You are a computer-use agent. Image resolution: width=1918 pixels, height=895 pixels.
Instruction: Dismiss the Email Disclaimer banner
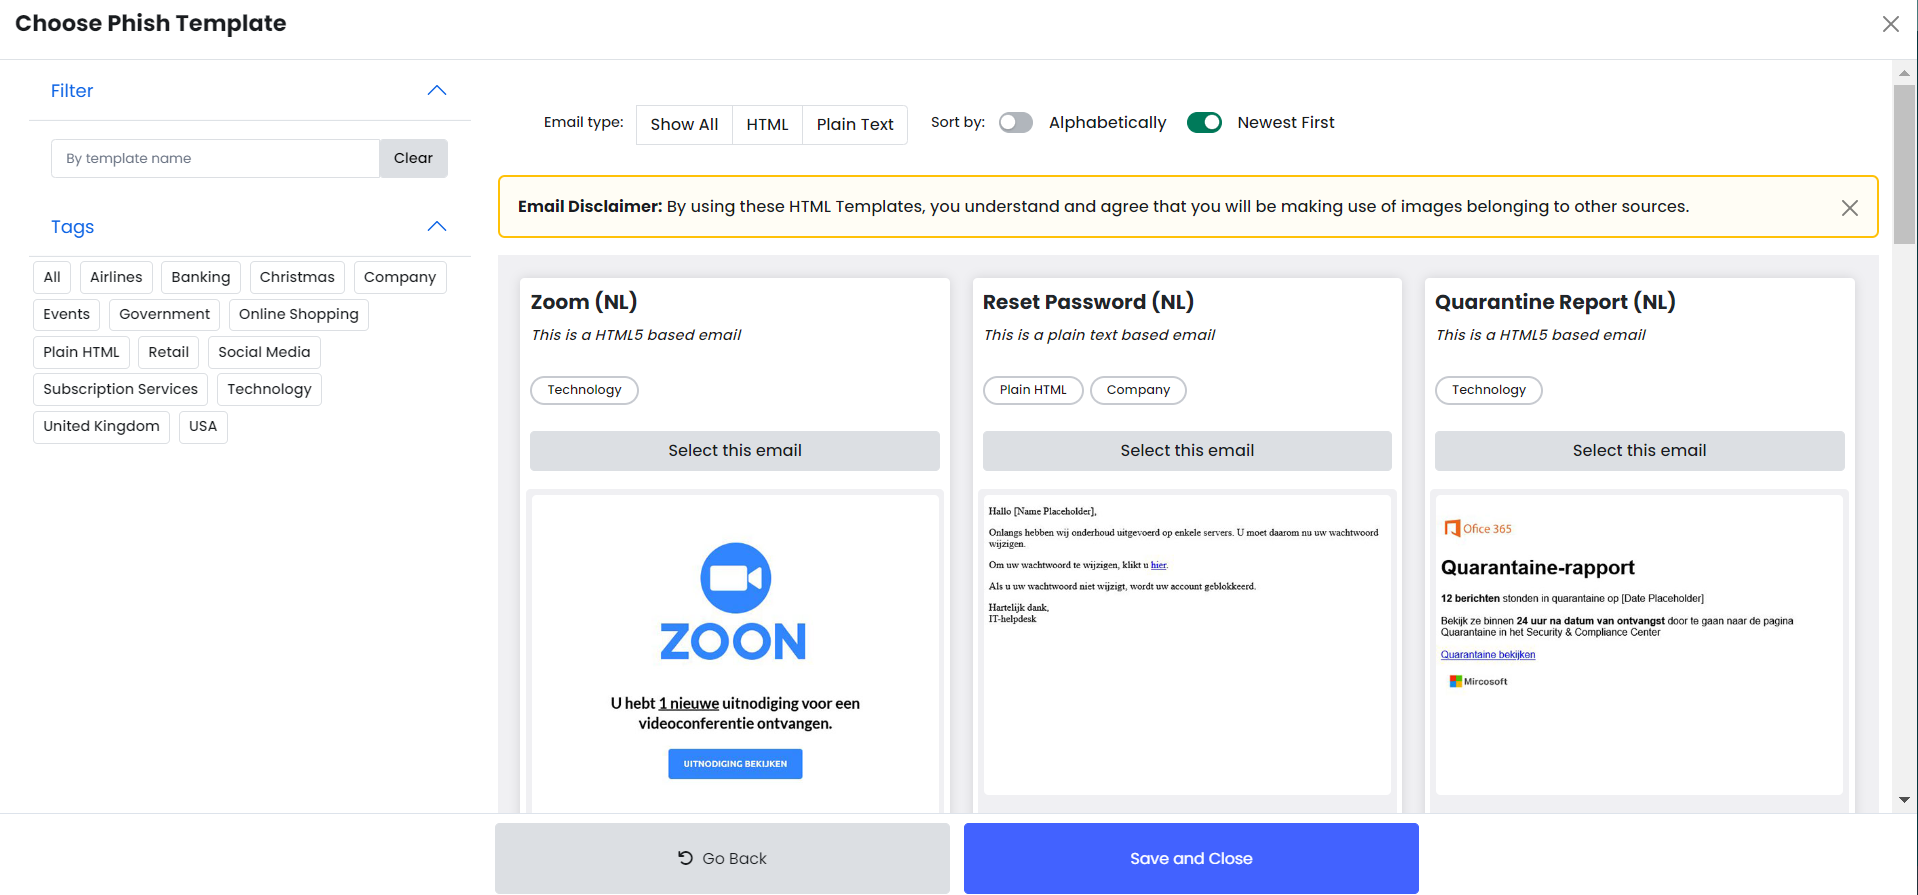pos(1850,207)
